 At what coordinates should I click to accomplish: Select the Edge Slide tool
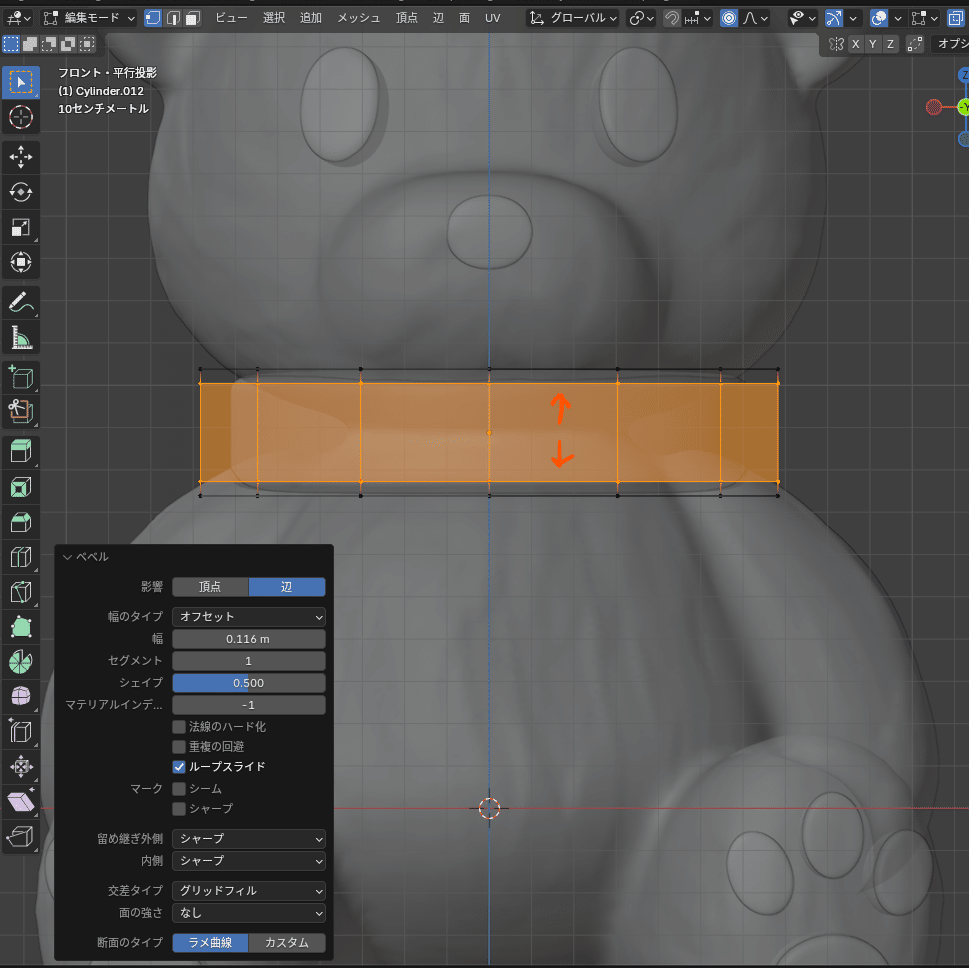(21, 732)
